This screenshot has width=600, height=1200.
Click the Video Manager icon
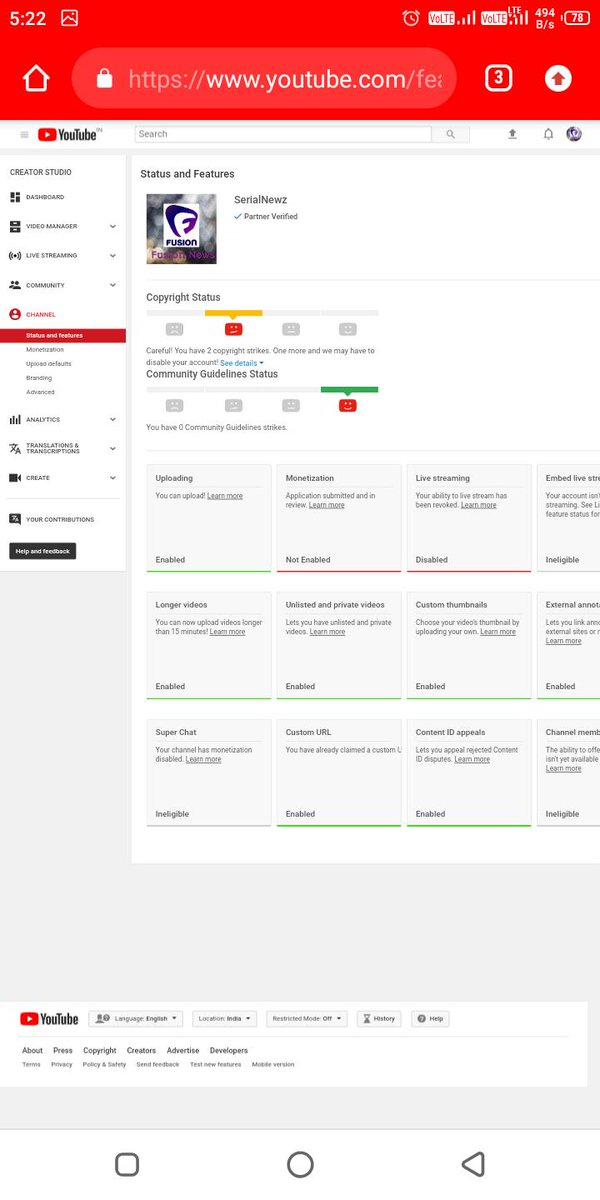pyautogui.click(x=15, y=227)
